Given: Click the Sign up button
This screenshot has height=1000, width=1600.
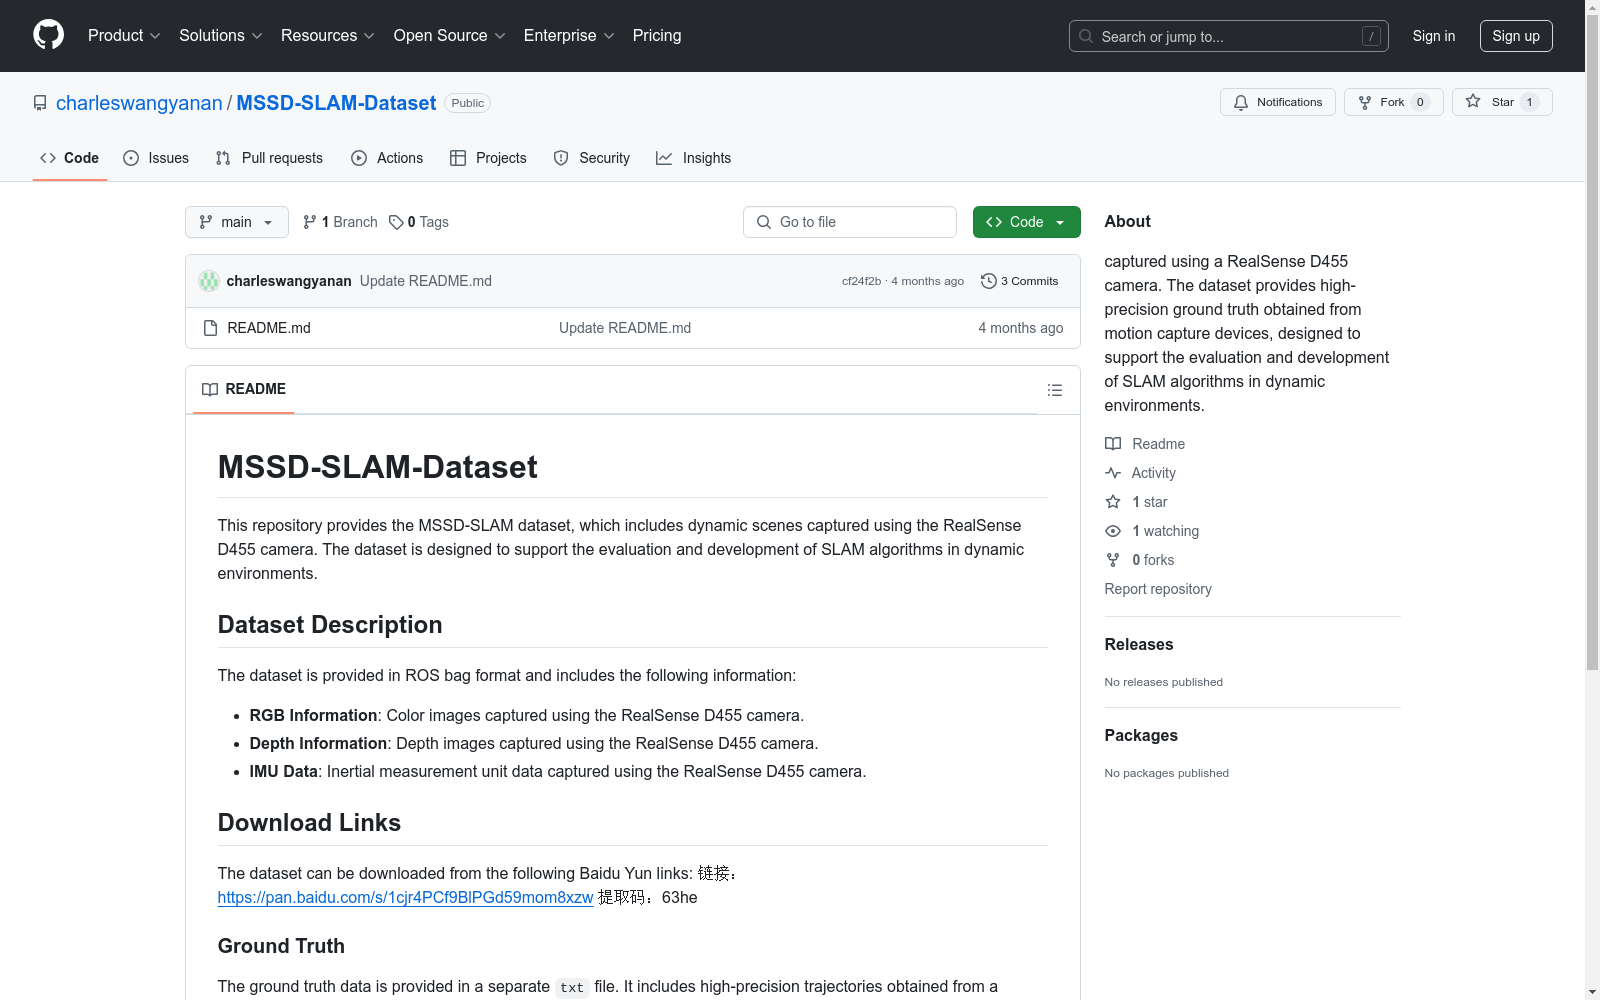Looking at the screenshot, I should [x=1516, y=36].
